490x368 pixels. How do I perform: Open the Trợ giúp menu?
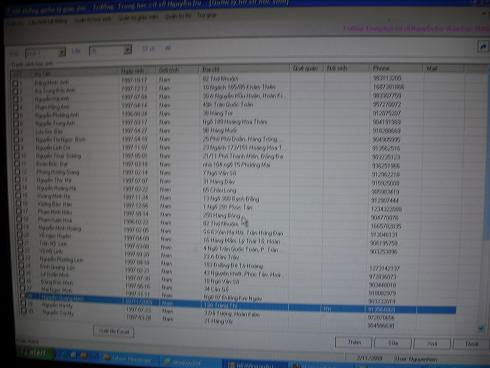pos(206,15)
